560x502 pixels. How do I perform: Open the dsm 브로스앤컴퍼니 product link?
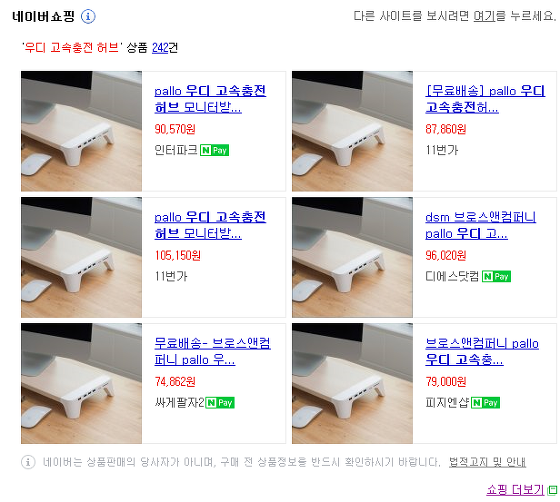point(480,225)
